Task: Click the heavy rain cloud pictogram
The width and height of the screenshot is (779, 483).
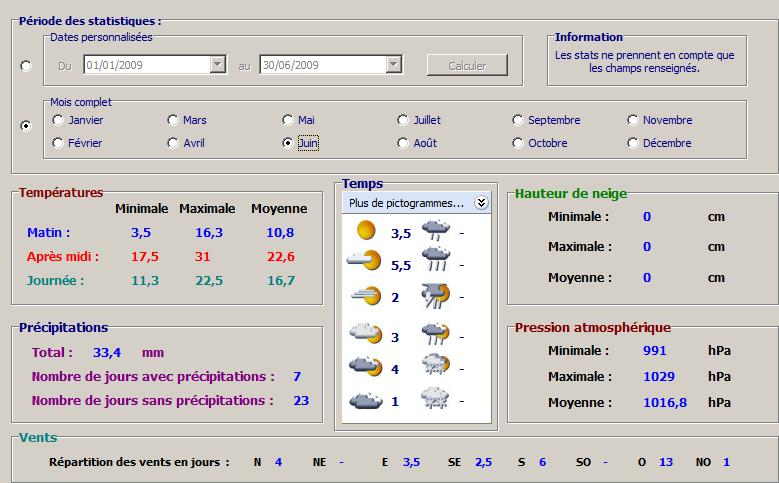Action: (435, 263)
